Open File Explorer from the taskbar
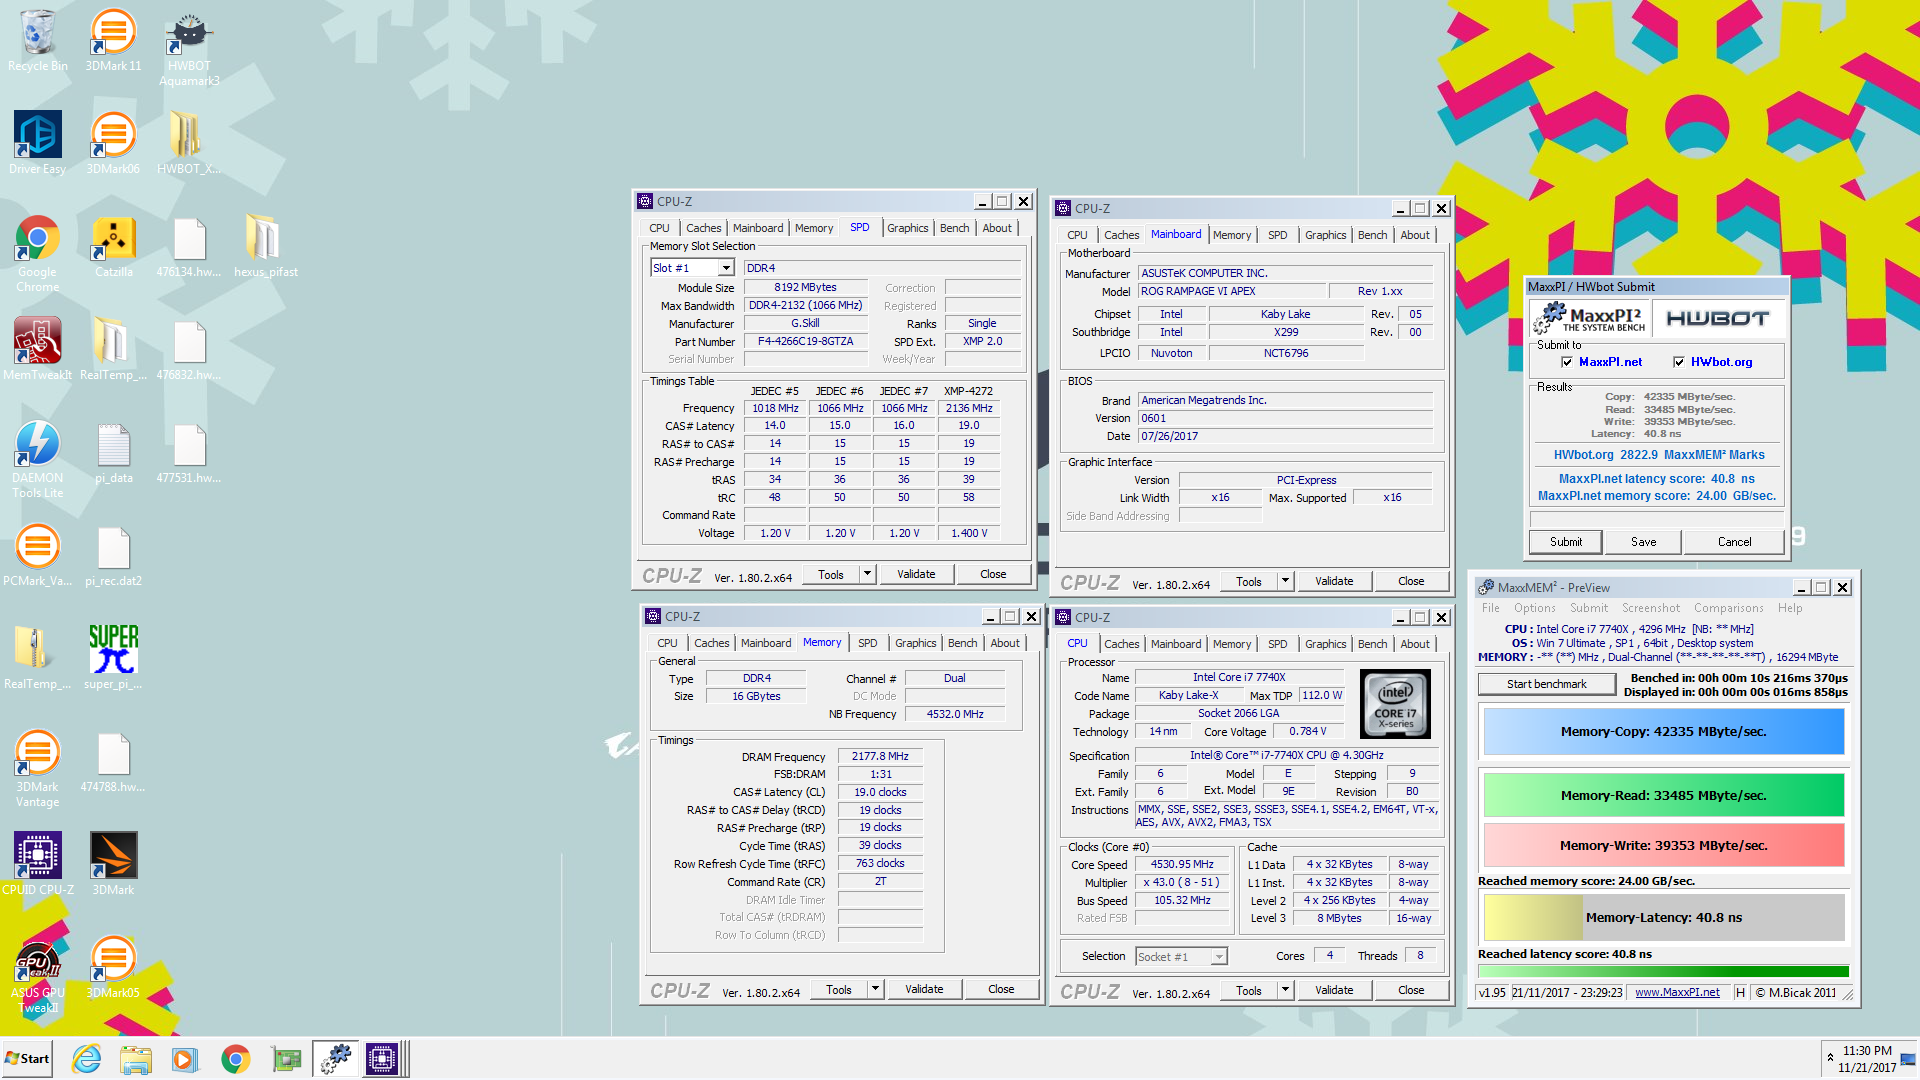The width and height of the screenshot is (1920, 1080). (x=135, y=1059)
